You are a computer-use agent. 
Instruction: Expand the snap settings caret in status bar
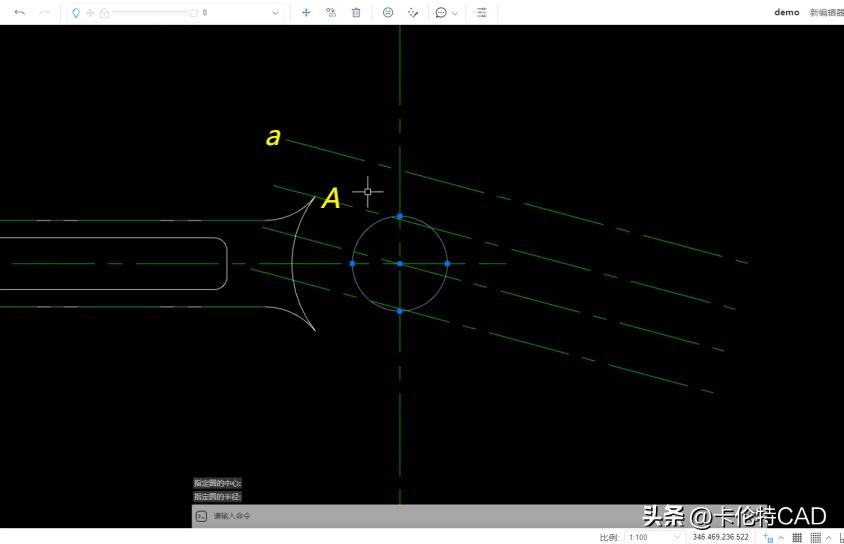pos(780,537)
